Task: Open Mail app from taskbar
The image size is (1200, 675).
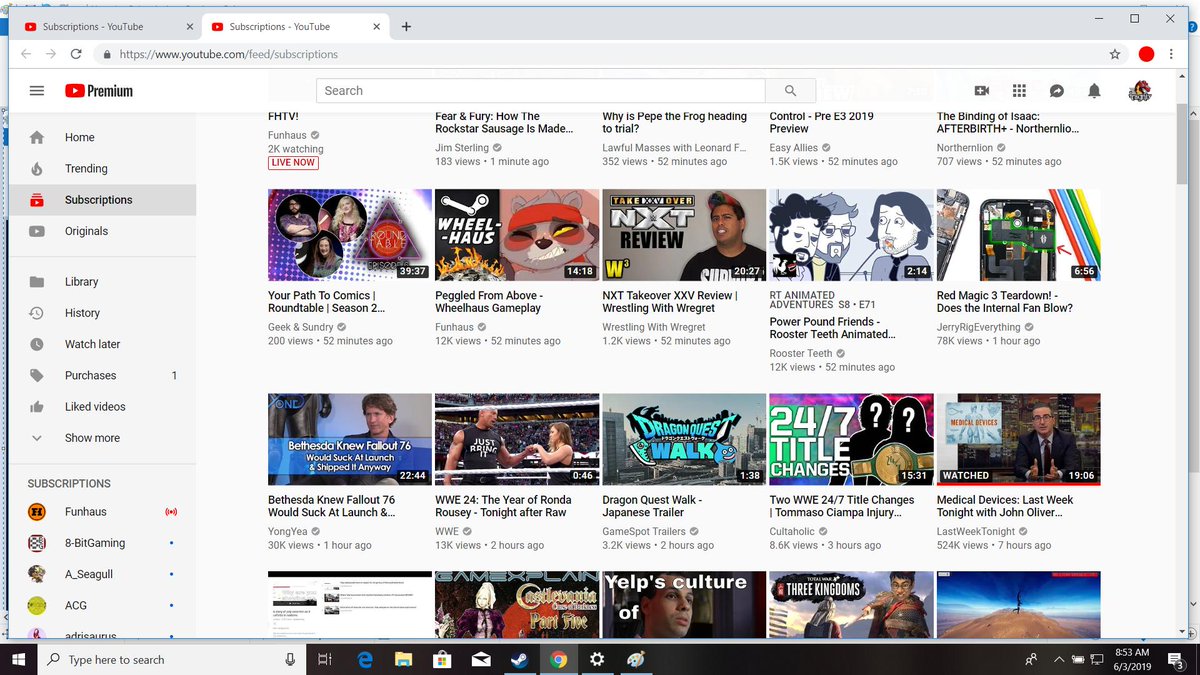Action: (x=481, y=659)
